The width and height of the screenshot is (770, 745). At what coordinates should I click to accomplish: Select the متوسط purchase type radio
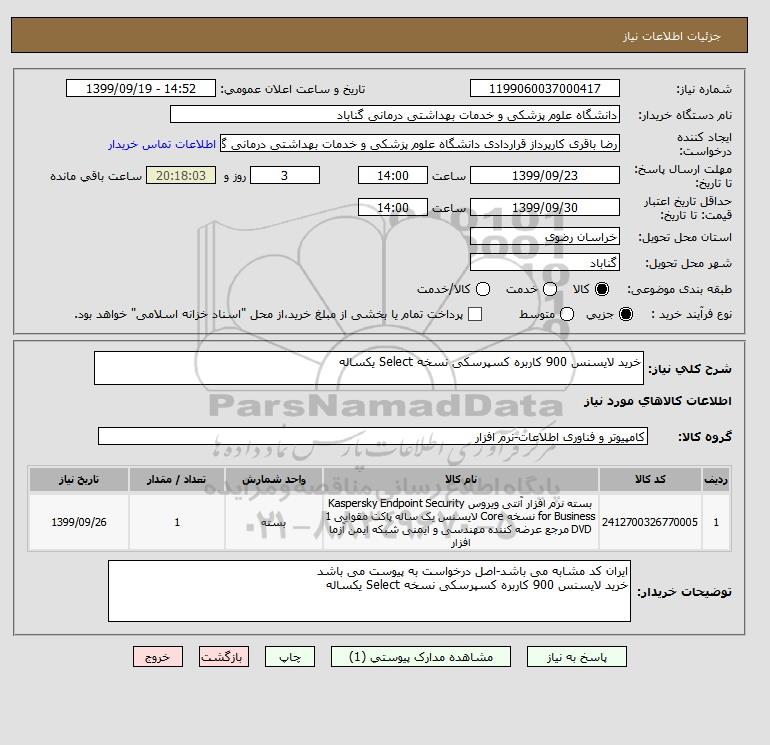567,314
